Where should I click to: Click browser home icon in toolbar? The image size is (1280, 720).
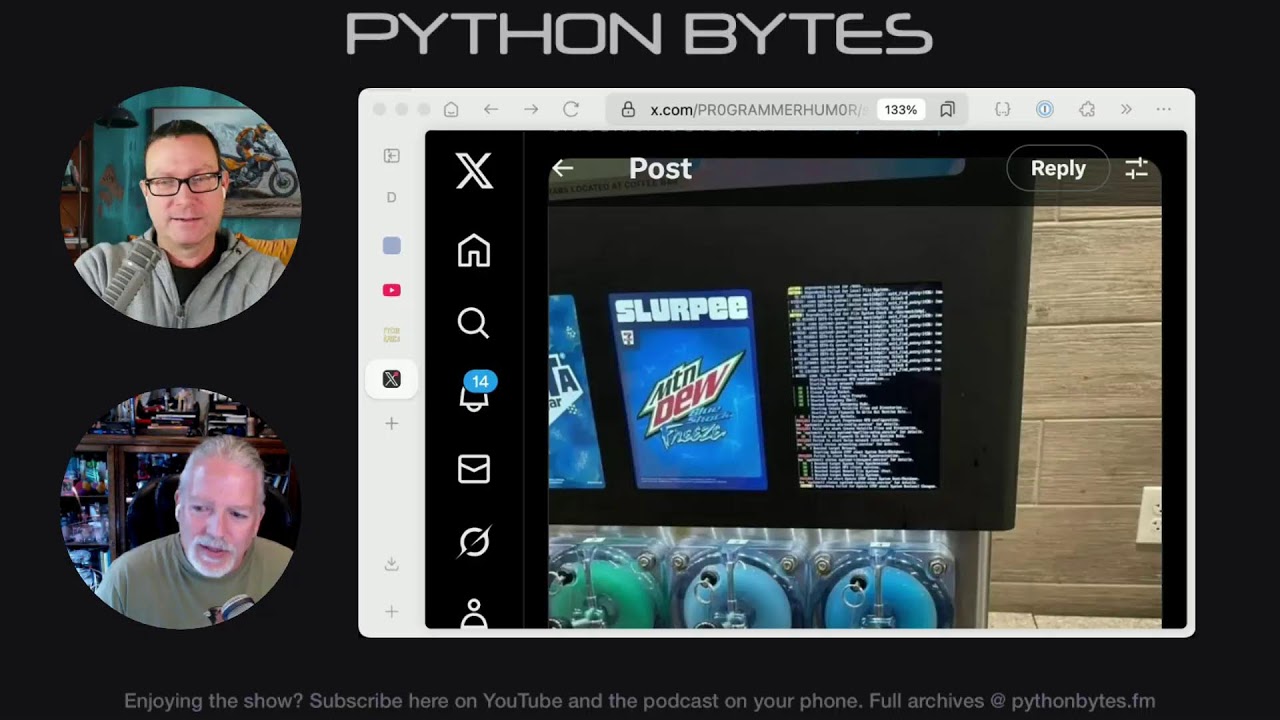[x=451, y=109]
